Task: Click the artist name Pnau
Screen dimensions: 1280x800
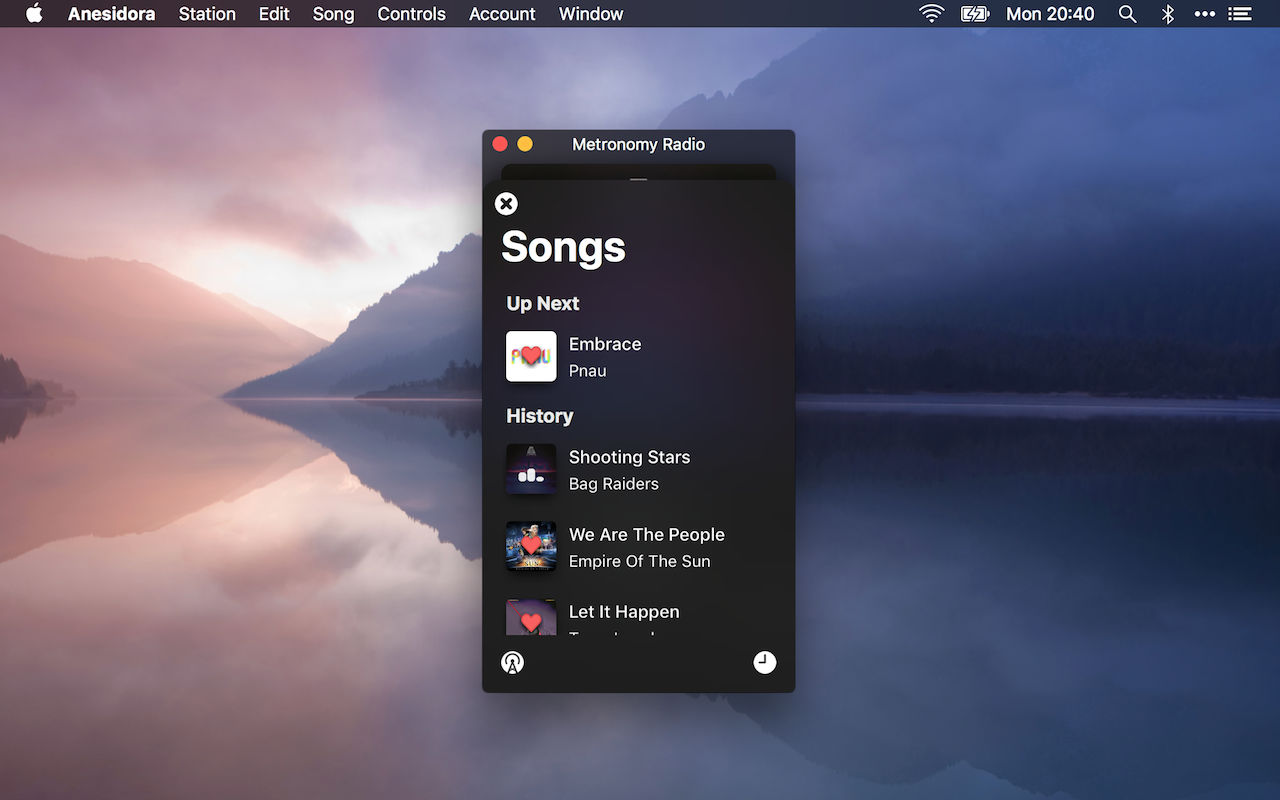Action: (588, 371)
